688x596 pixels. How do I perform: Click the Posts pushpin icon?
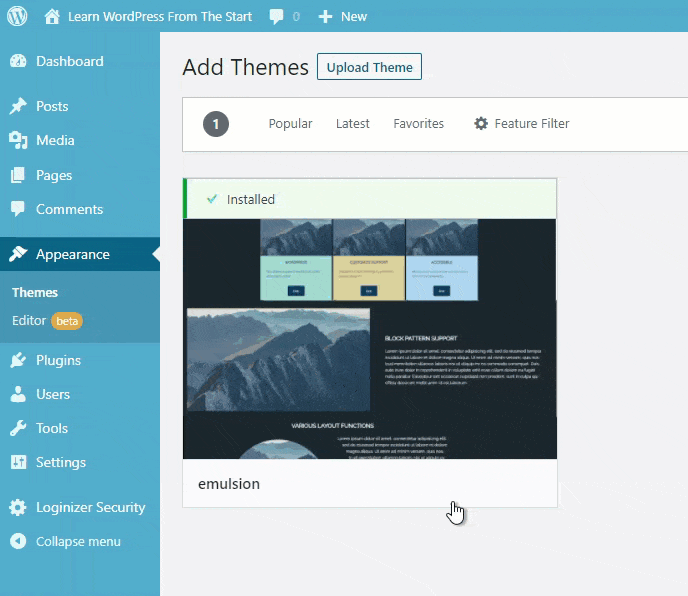coord(18,106)
